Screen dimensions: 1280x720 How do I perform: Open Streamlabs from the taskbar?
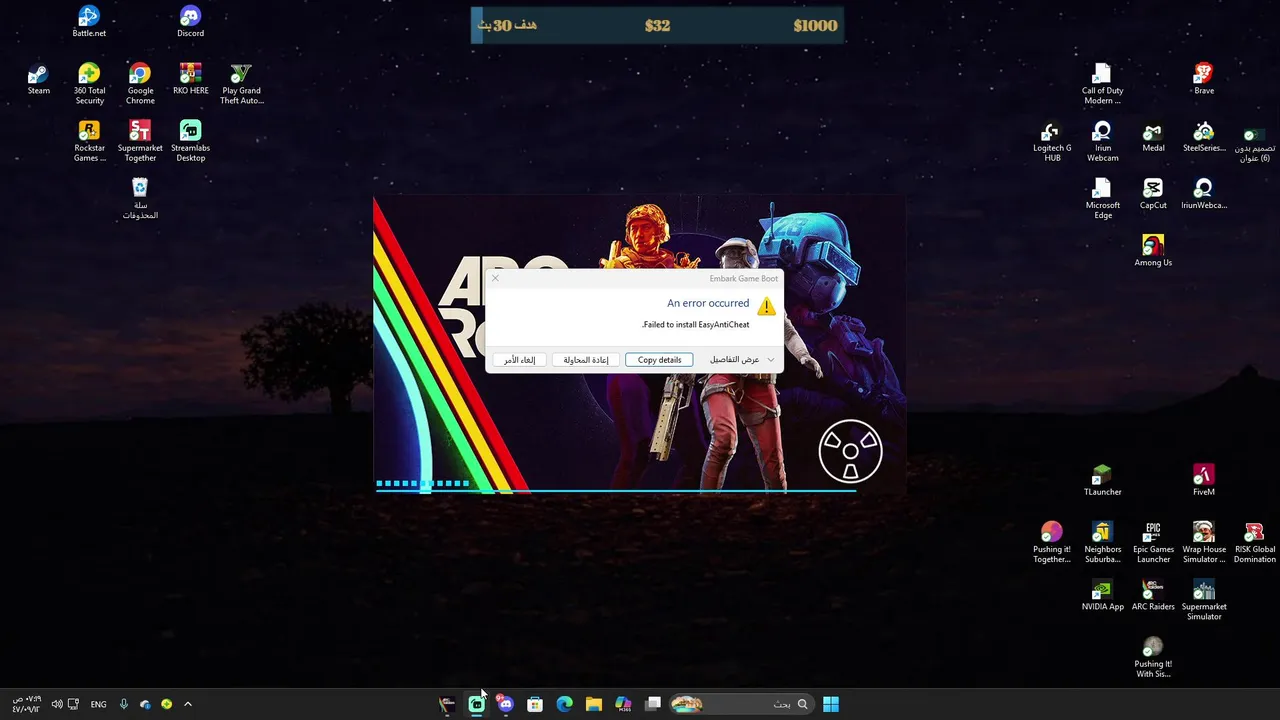[476, 704]
